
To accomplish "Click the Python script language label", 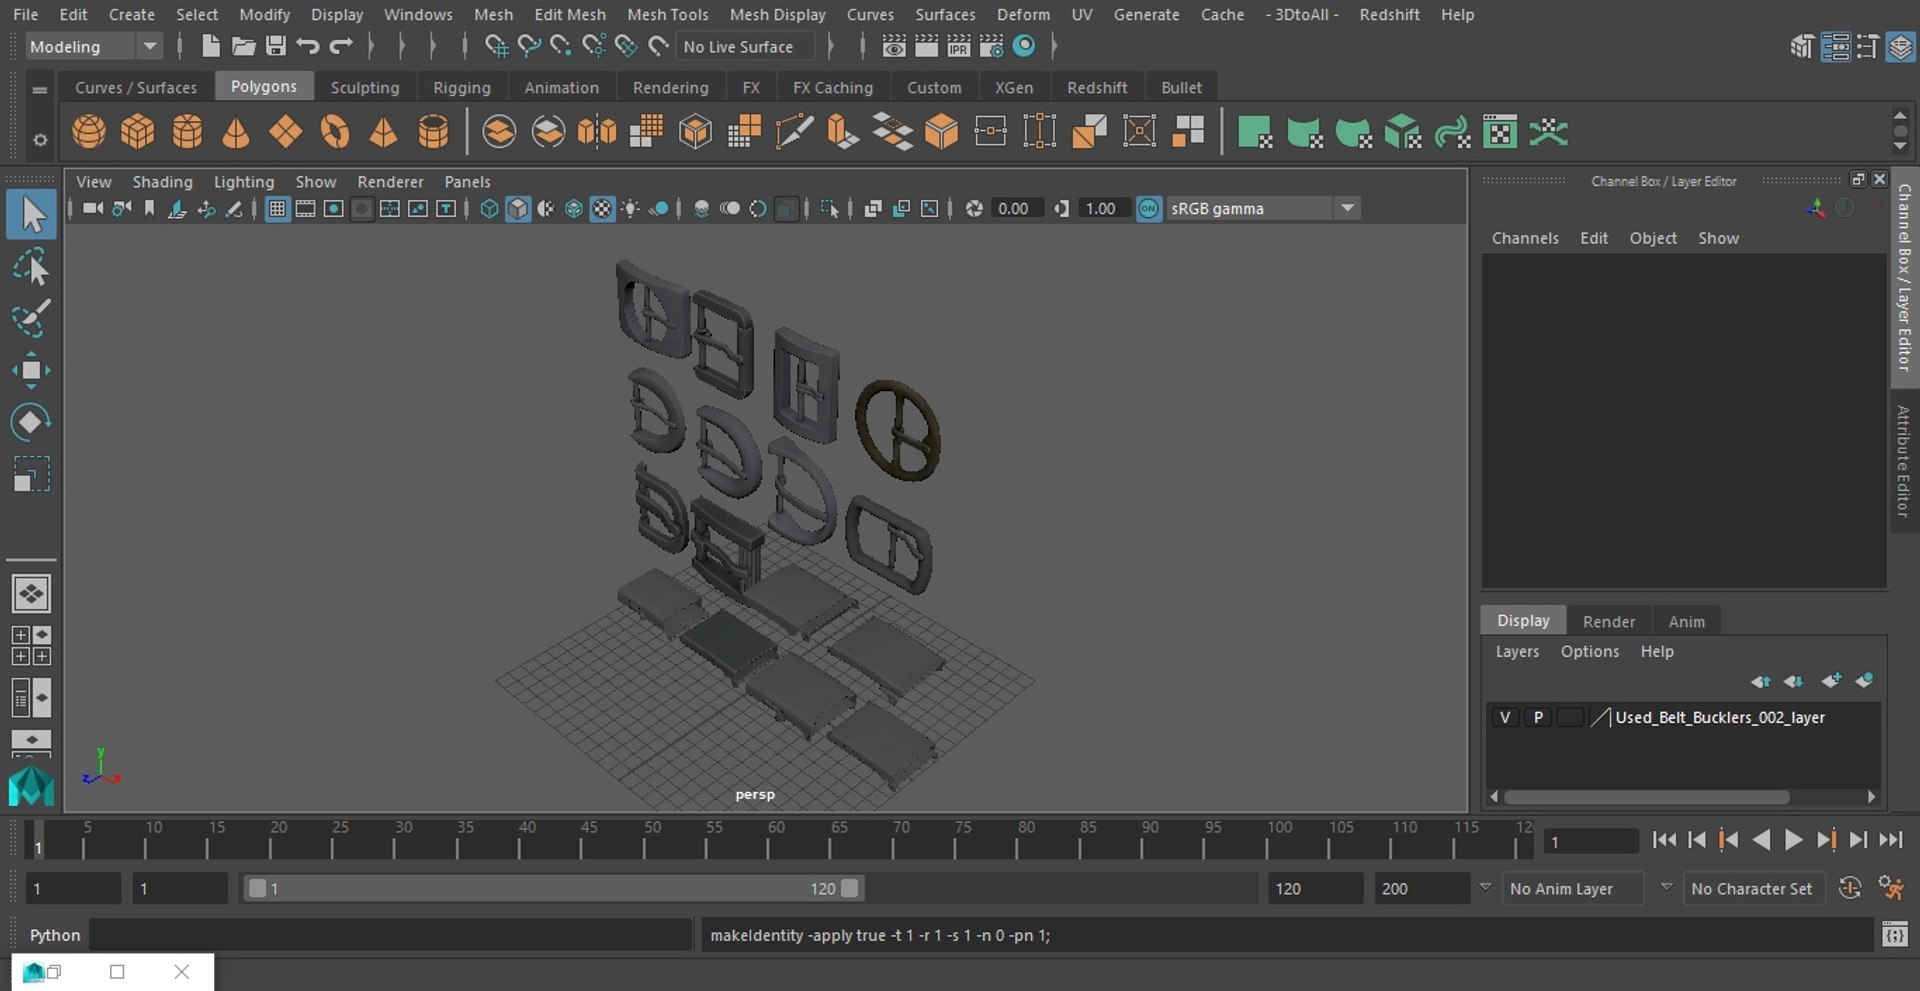I will (55, 935).
